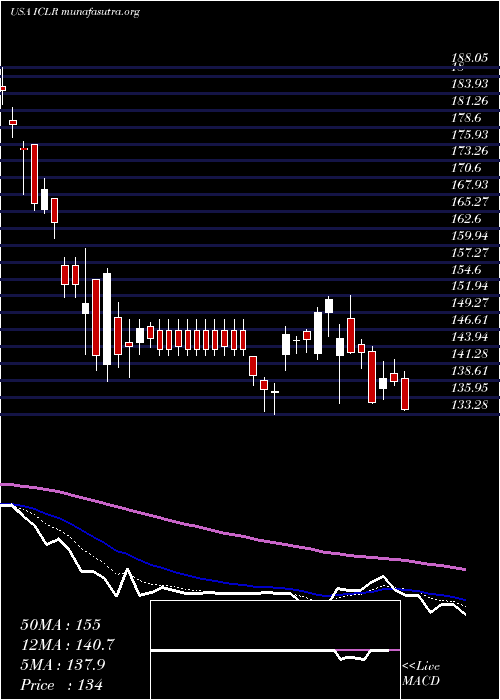The image size is (500, 700).
Task: Select the 181.26 price axis label
Action: coord(471,100)
